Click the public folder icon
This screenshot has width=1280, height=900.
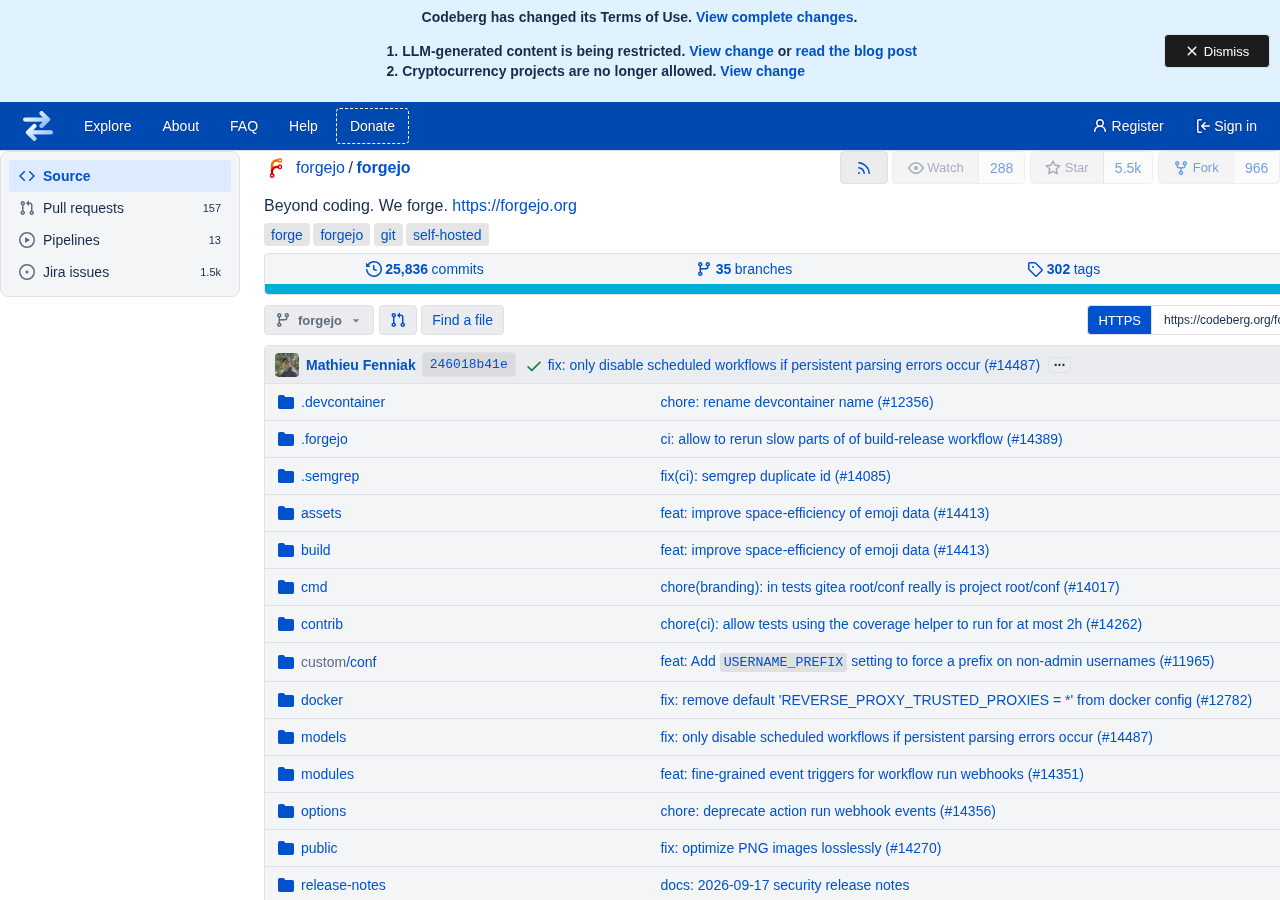pos(286,848)
